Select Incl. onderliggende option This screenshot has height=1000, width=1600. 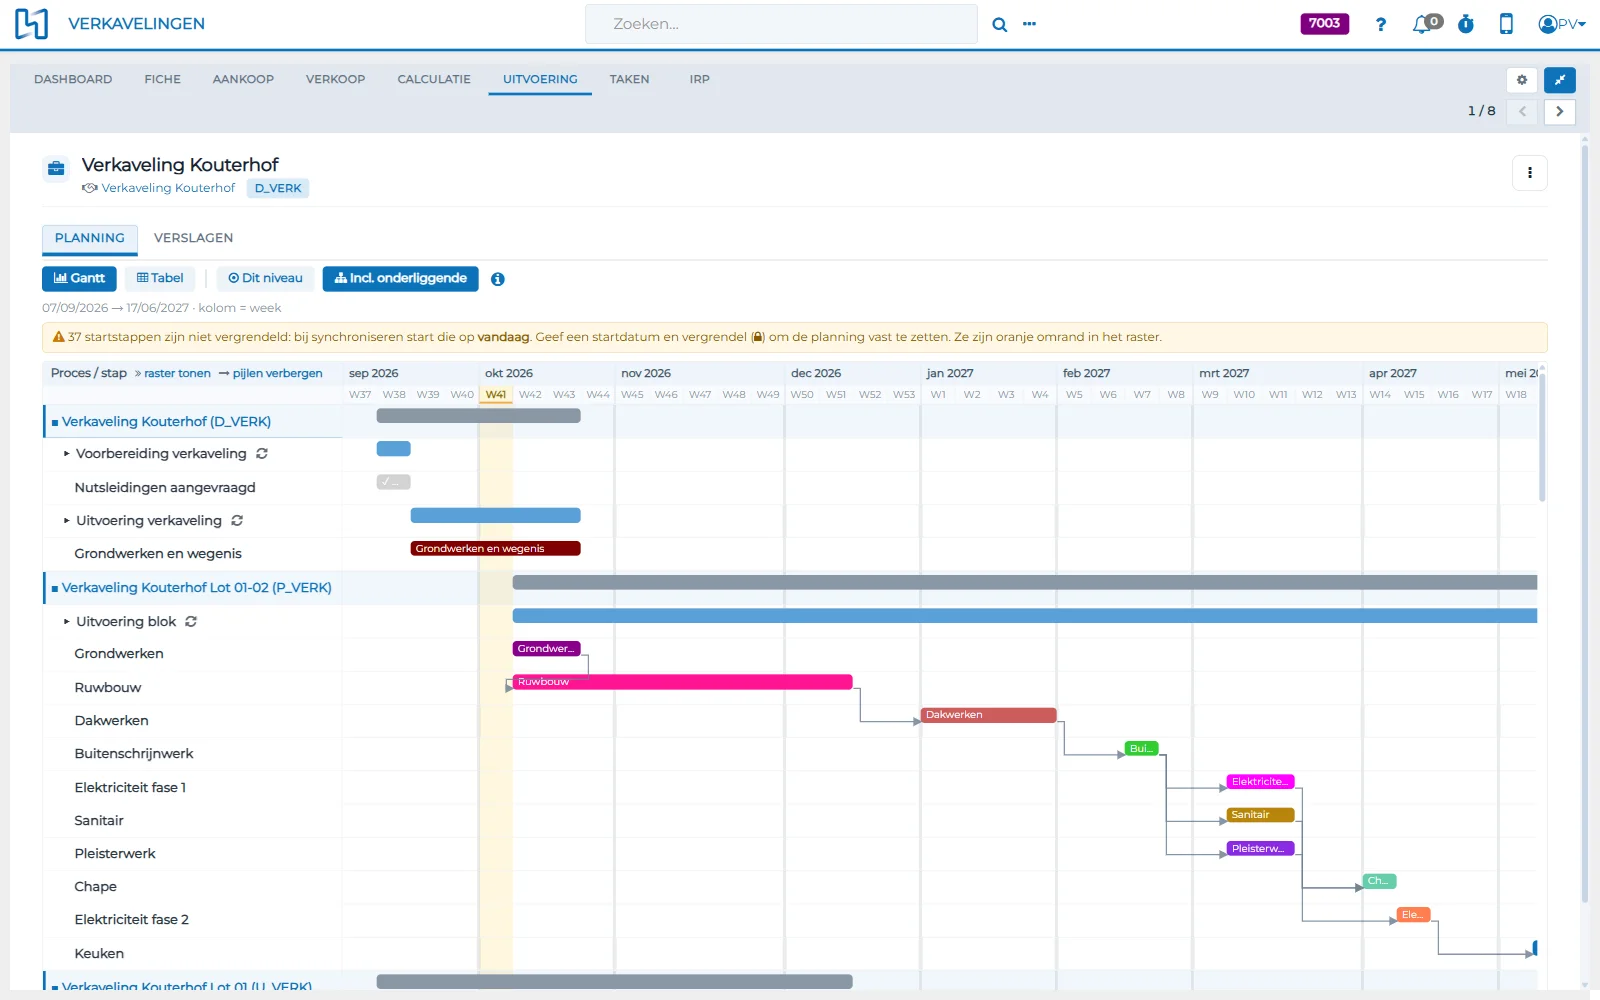400,279
